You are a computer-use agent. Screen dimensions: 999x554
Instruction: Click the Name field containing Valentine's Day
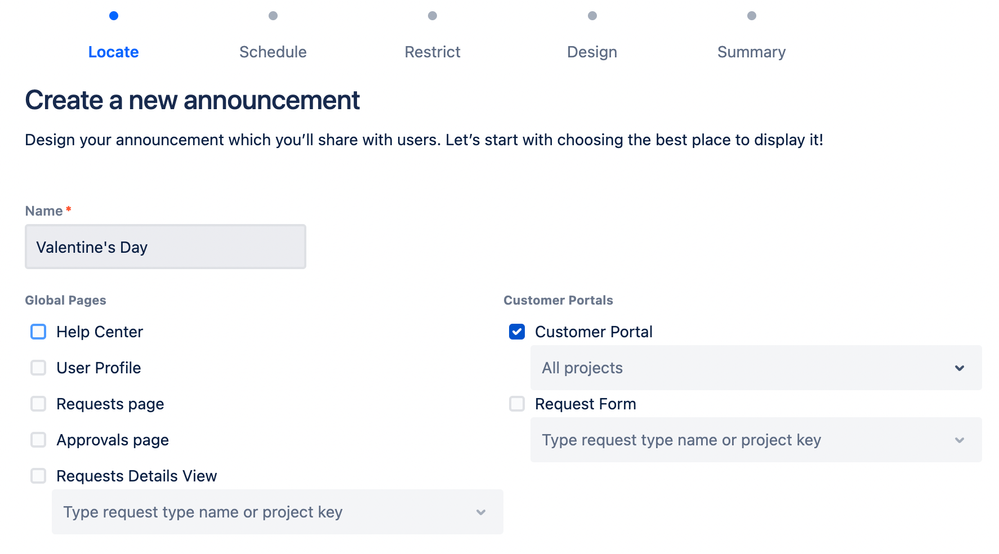pos(165,247)
